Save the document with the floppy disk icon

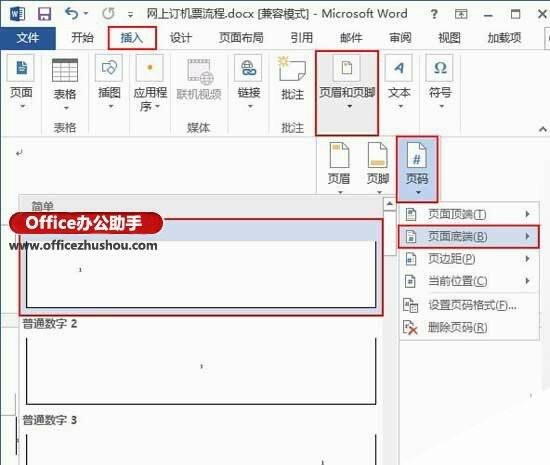click(45, 14)
